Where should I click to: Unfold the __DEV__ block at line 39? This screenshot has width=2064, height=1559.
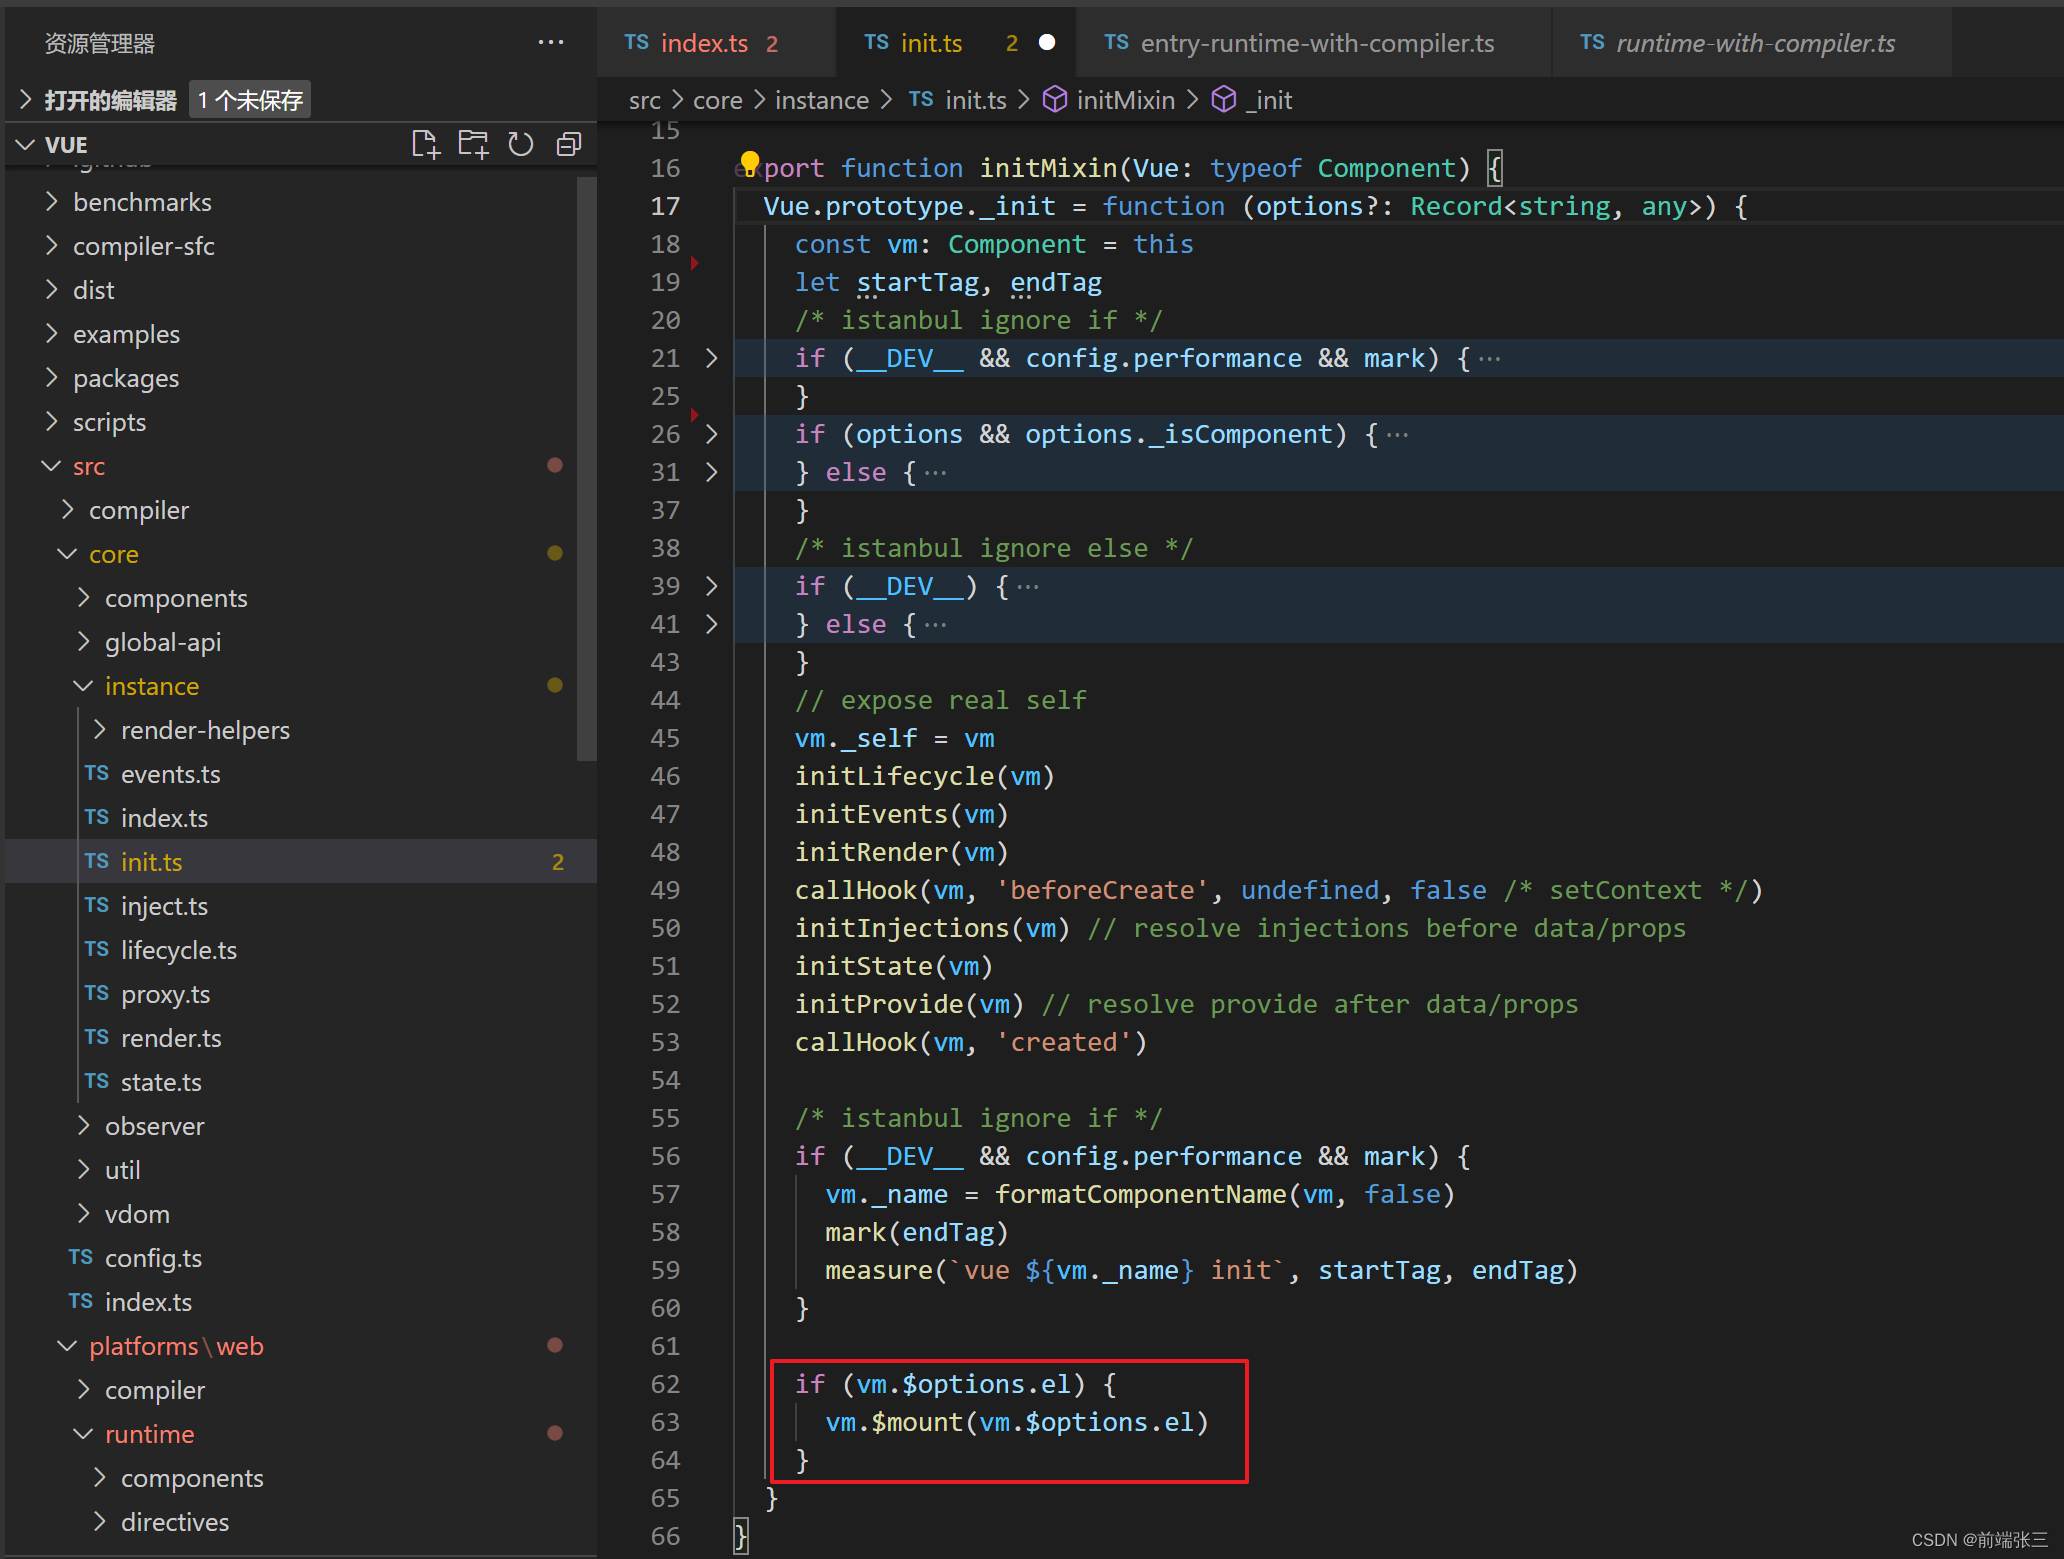tap(711, 586)
